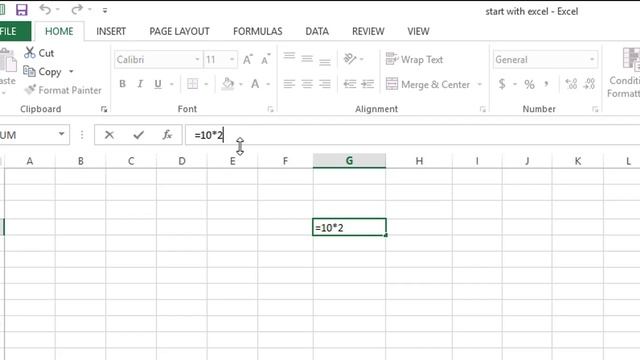Open the Customize Quick Access Toolbar menu
The height and width of the screenshot is (360, 640).
point(105,11)
